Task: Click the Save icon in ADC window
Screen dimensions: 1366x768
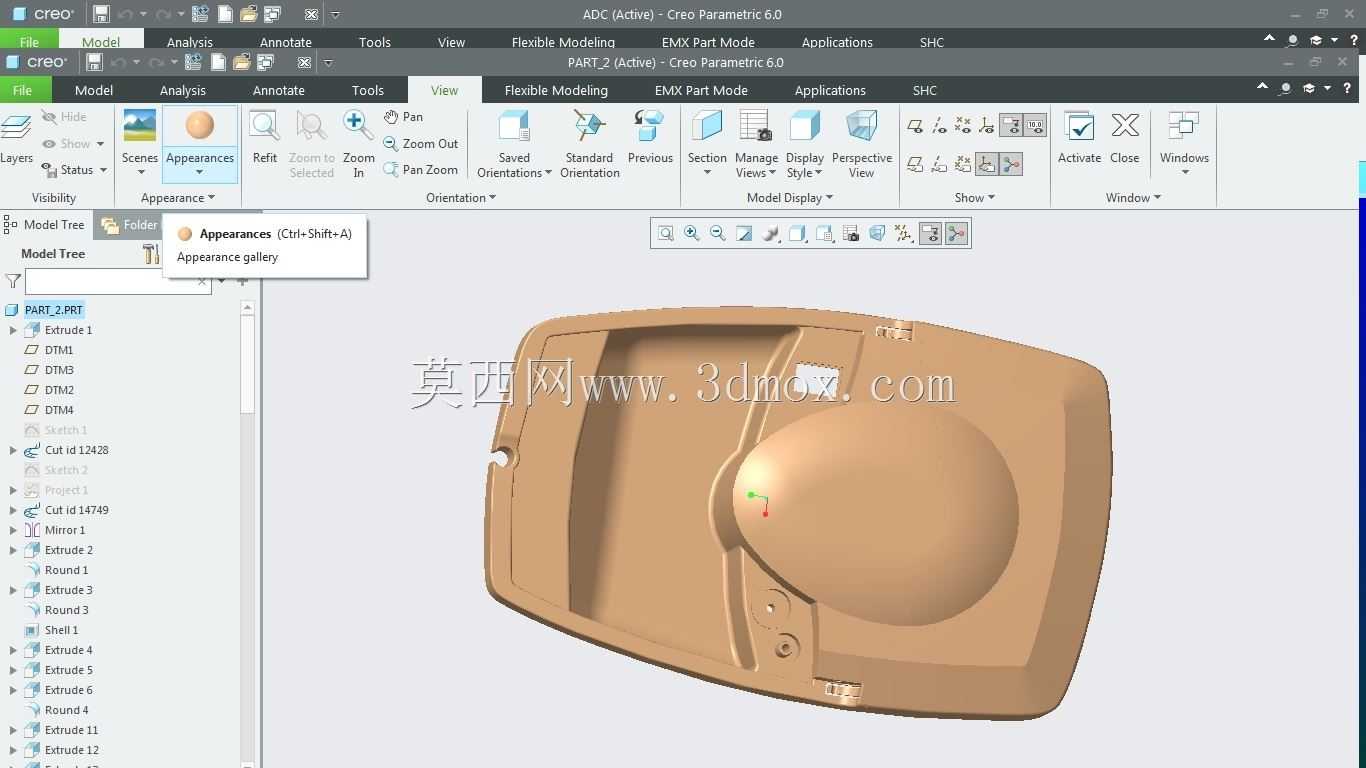Action: 101,14
